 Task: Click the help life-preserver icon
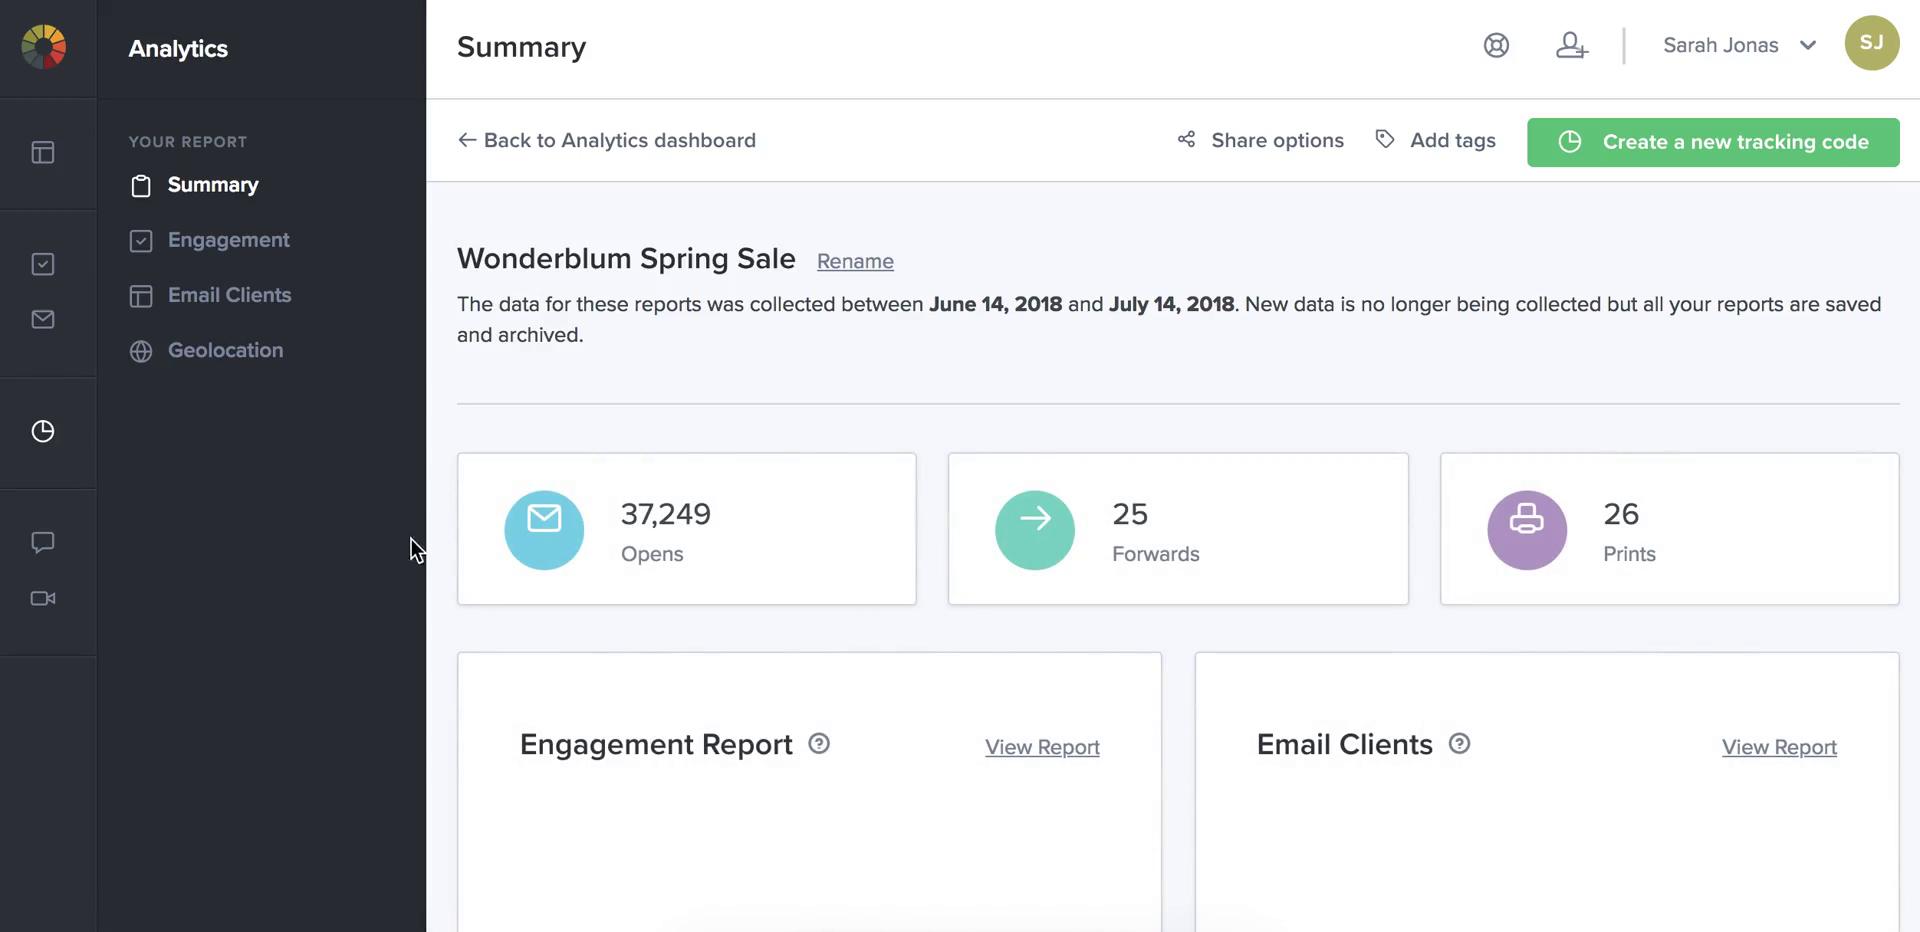(x=1496, y=45)
